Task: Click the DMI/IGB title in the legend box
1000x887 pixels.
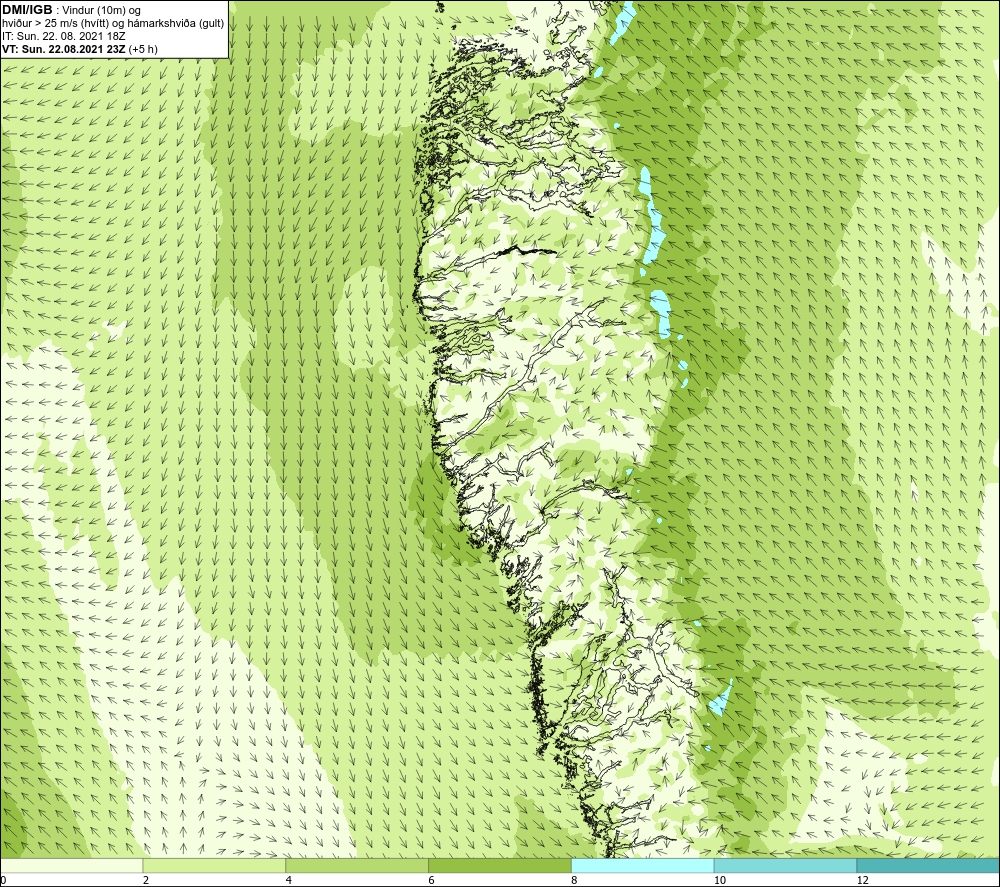Action: (x=27, y=10)
